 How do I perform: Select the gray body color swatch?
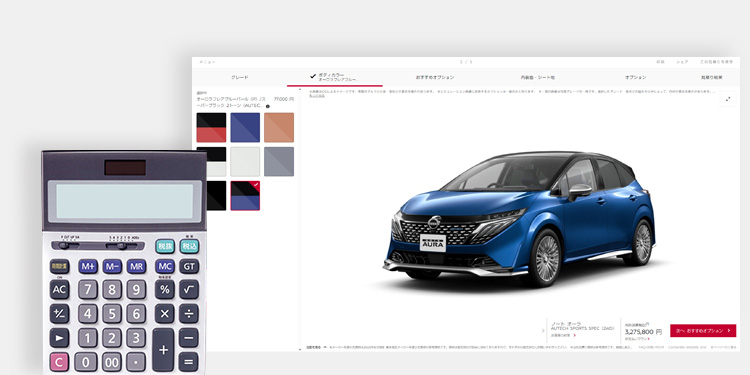279,162
